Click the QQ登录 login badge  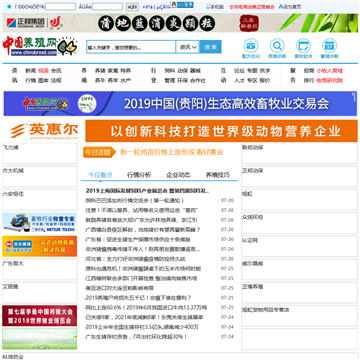coord(182,5)
